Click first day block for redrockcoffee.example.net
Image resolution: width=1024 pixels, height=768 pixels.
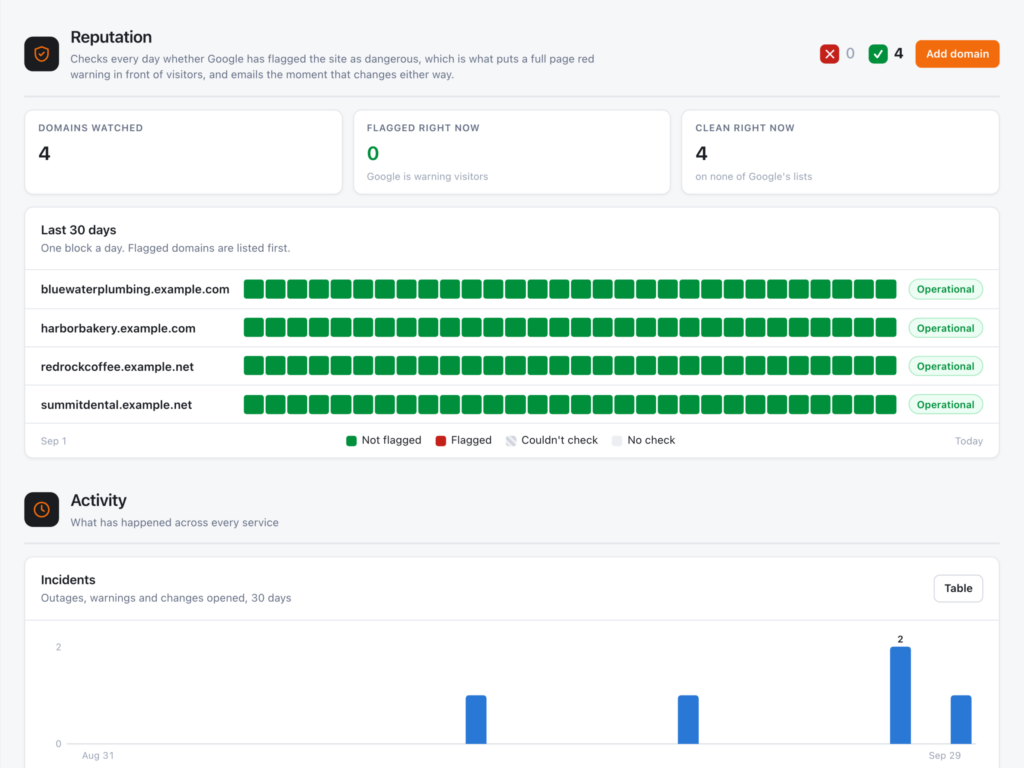[254, 366]
